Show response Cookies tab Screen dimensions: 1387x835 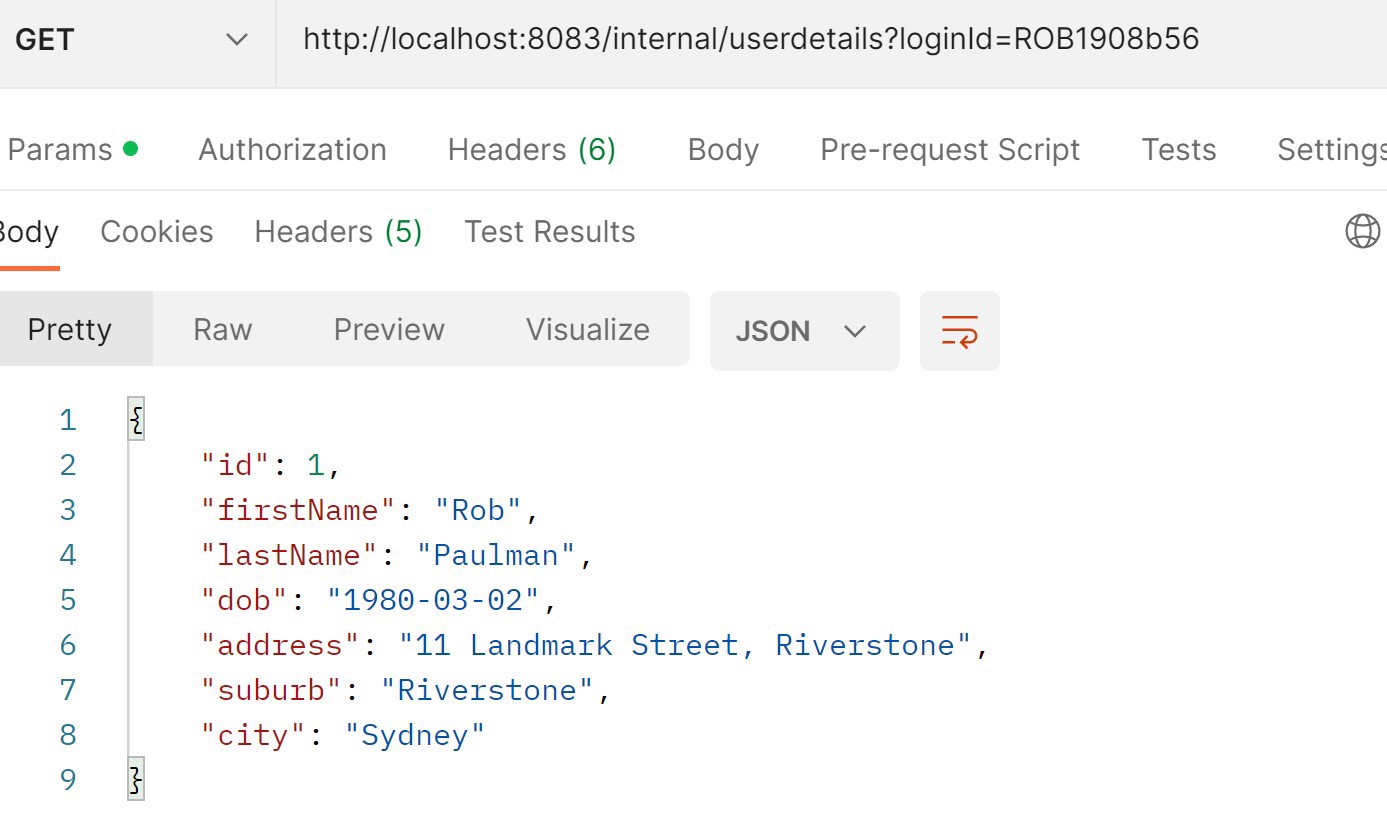[x=157, y=232]
